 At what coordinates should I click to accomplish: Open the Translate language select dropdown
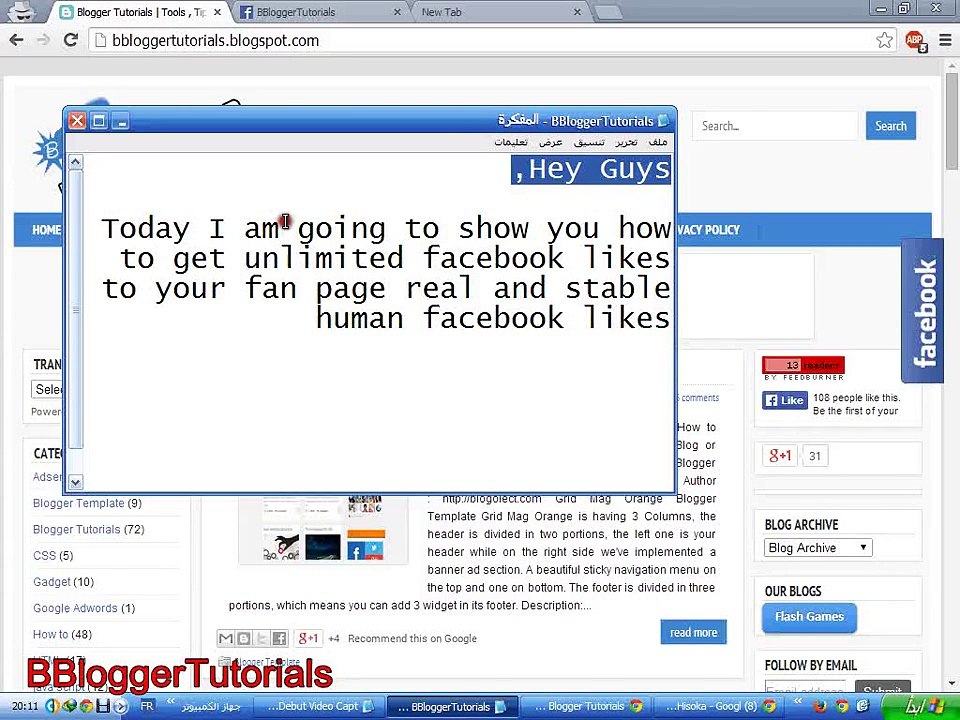coord(47,389)
